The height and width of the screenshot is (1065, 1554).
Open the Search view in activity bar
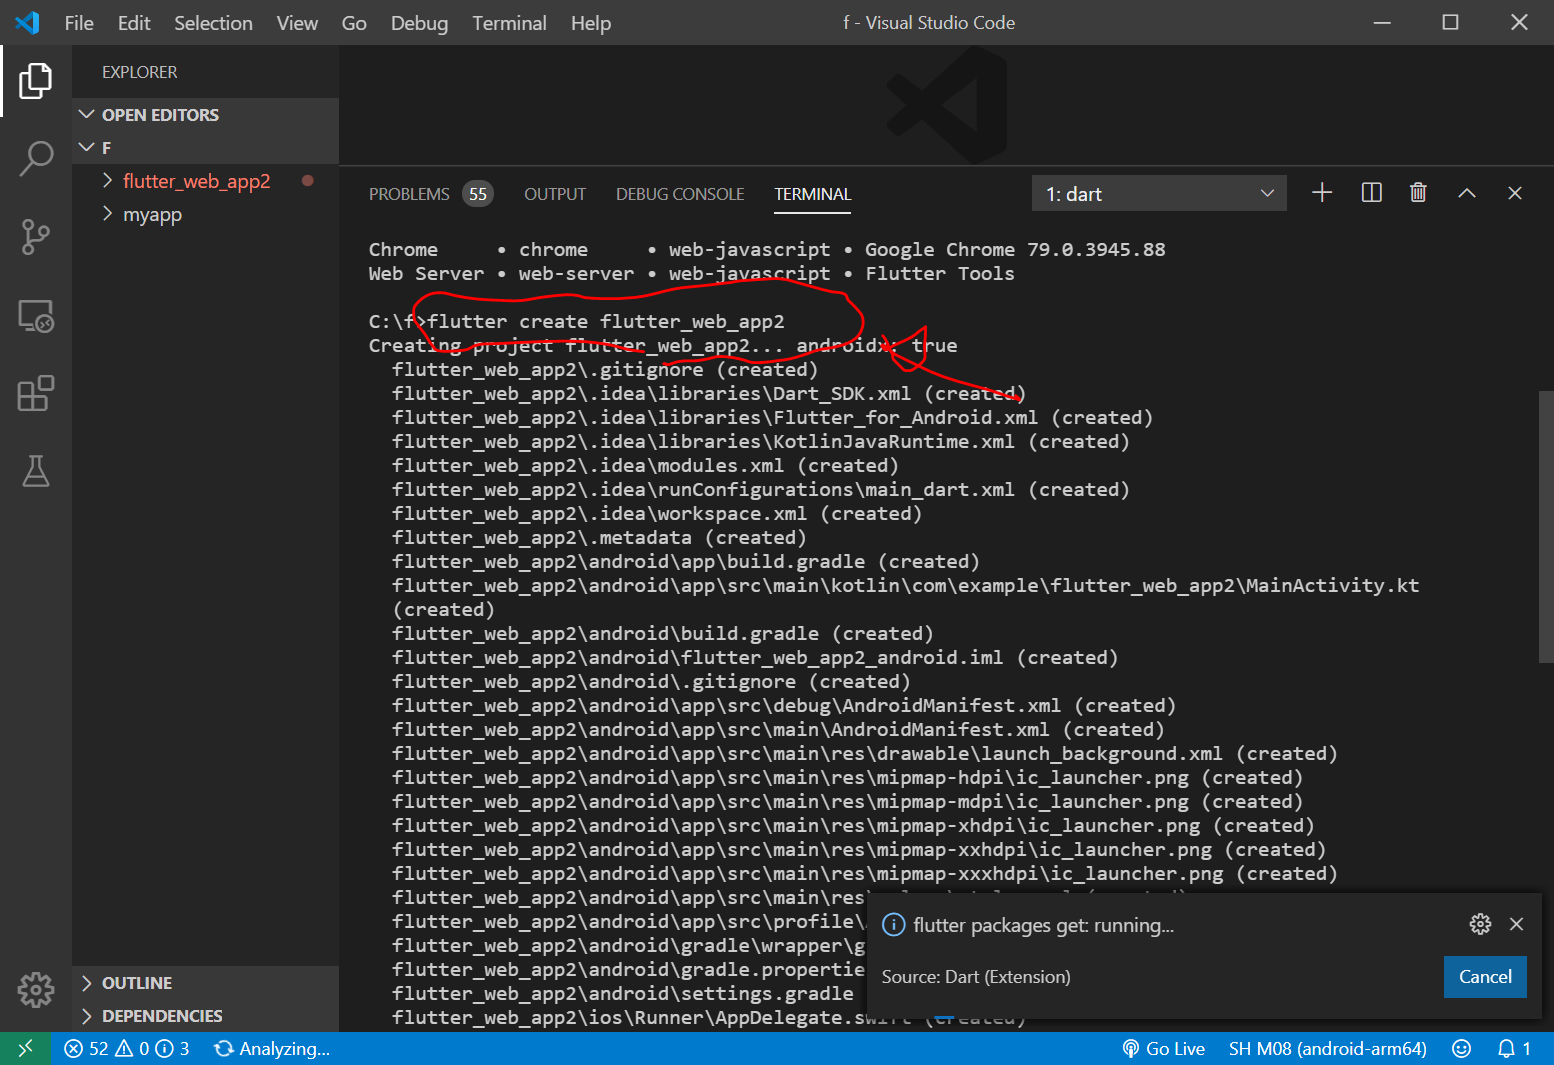(x=36, y=158)
